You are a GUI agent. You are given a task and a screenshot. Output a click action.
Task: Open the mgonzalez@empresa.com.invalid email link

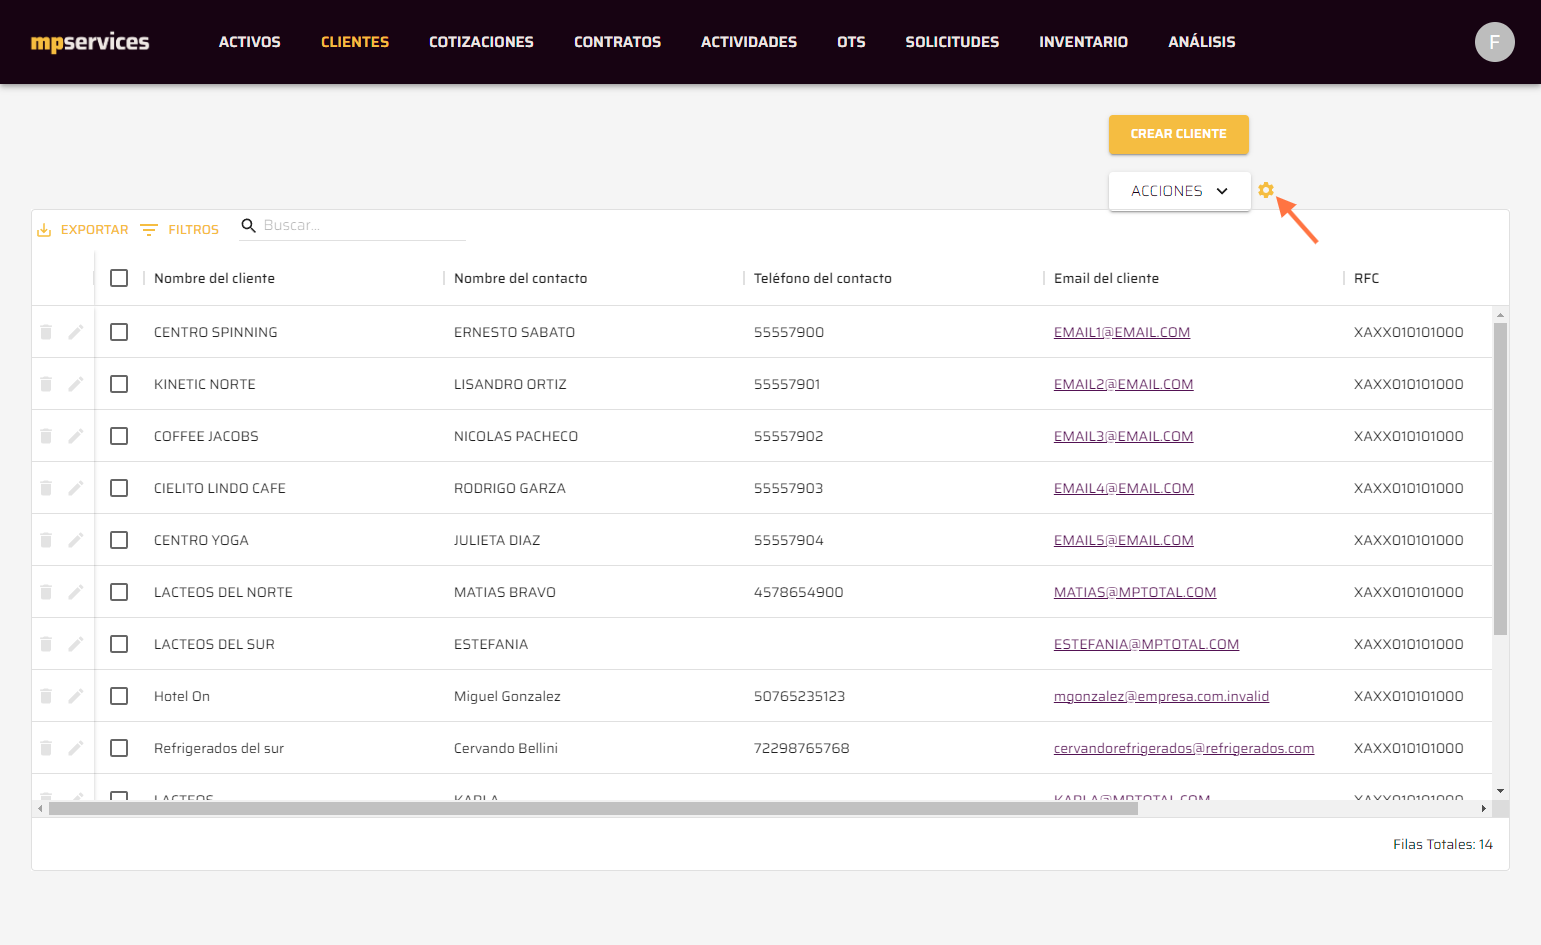(x=1161, y=696)
